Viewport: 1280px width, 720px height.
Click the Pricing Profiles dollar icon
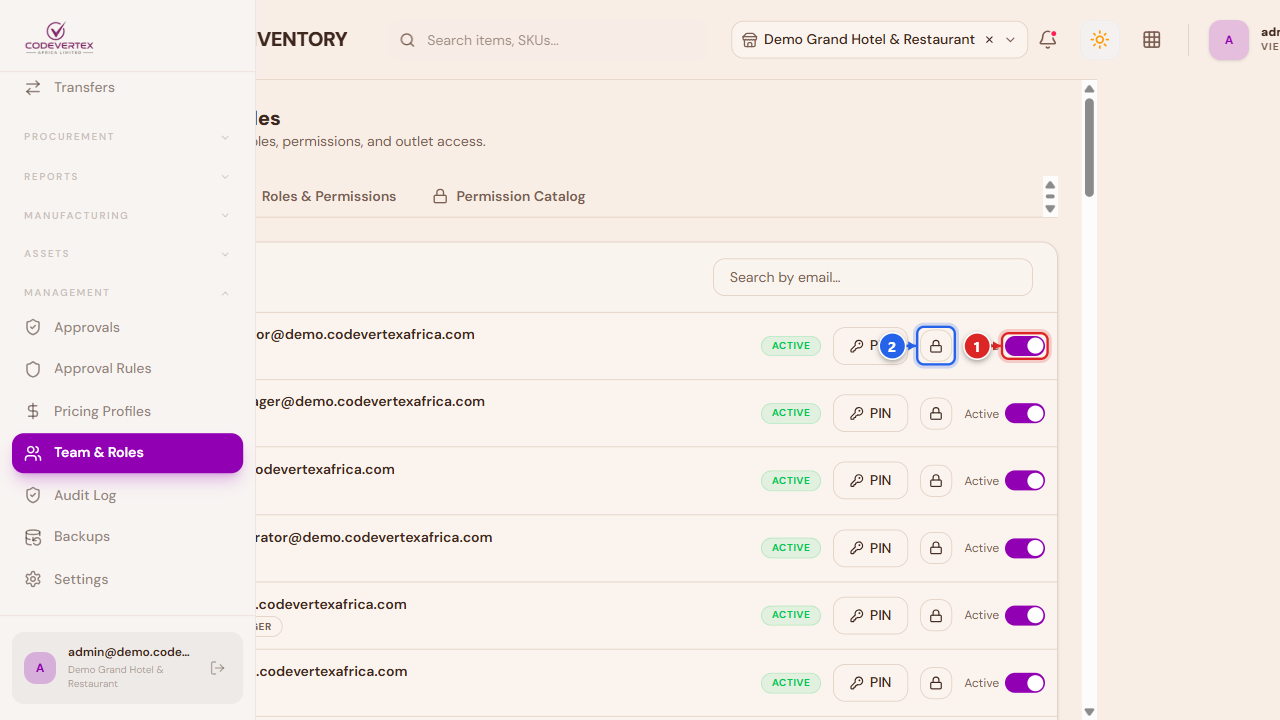33,411
